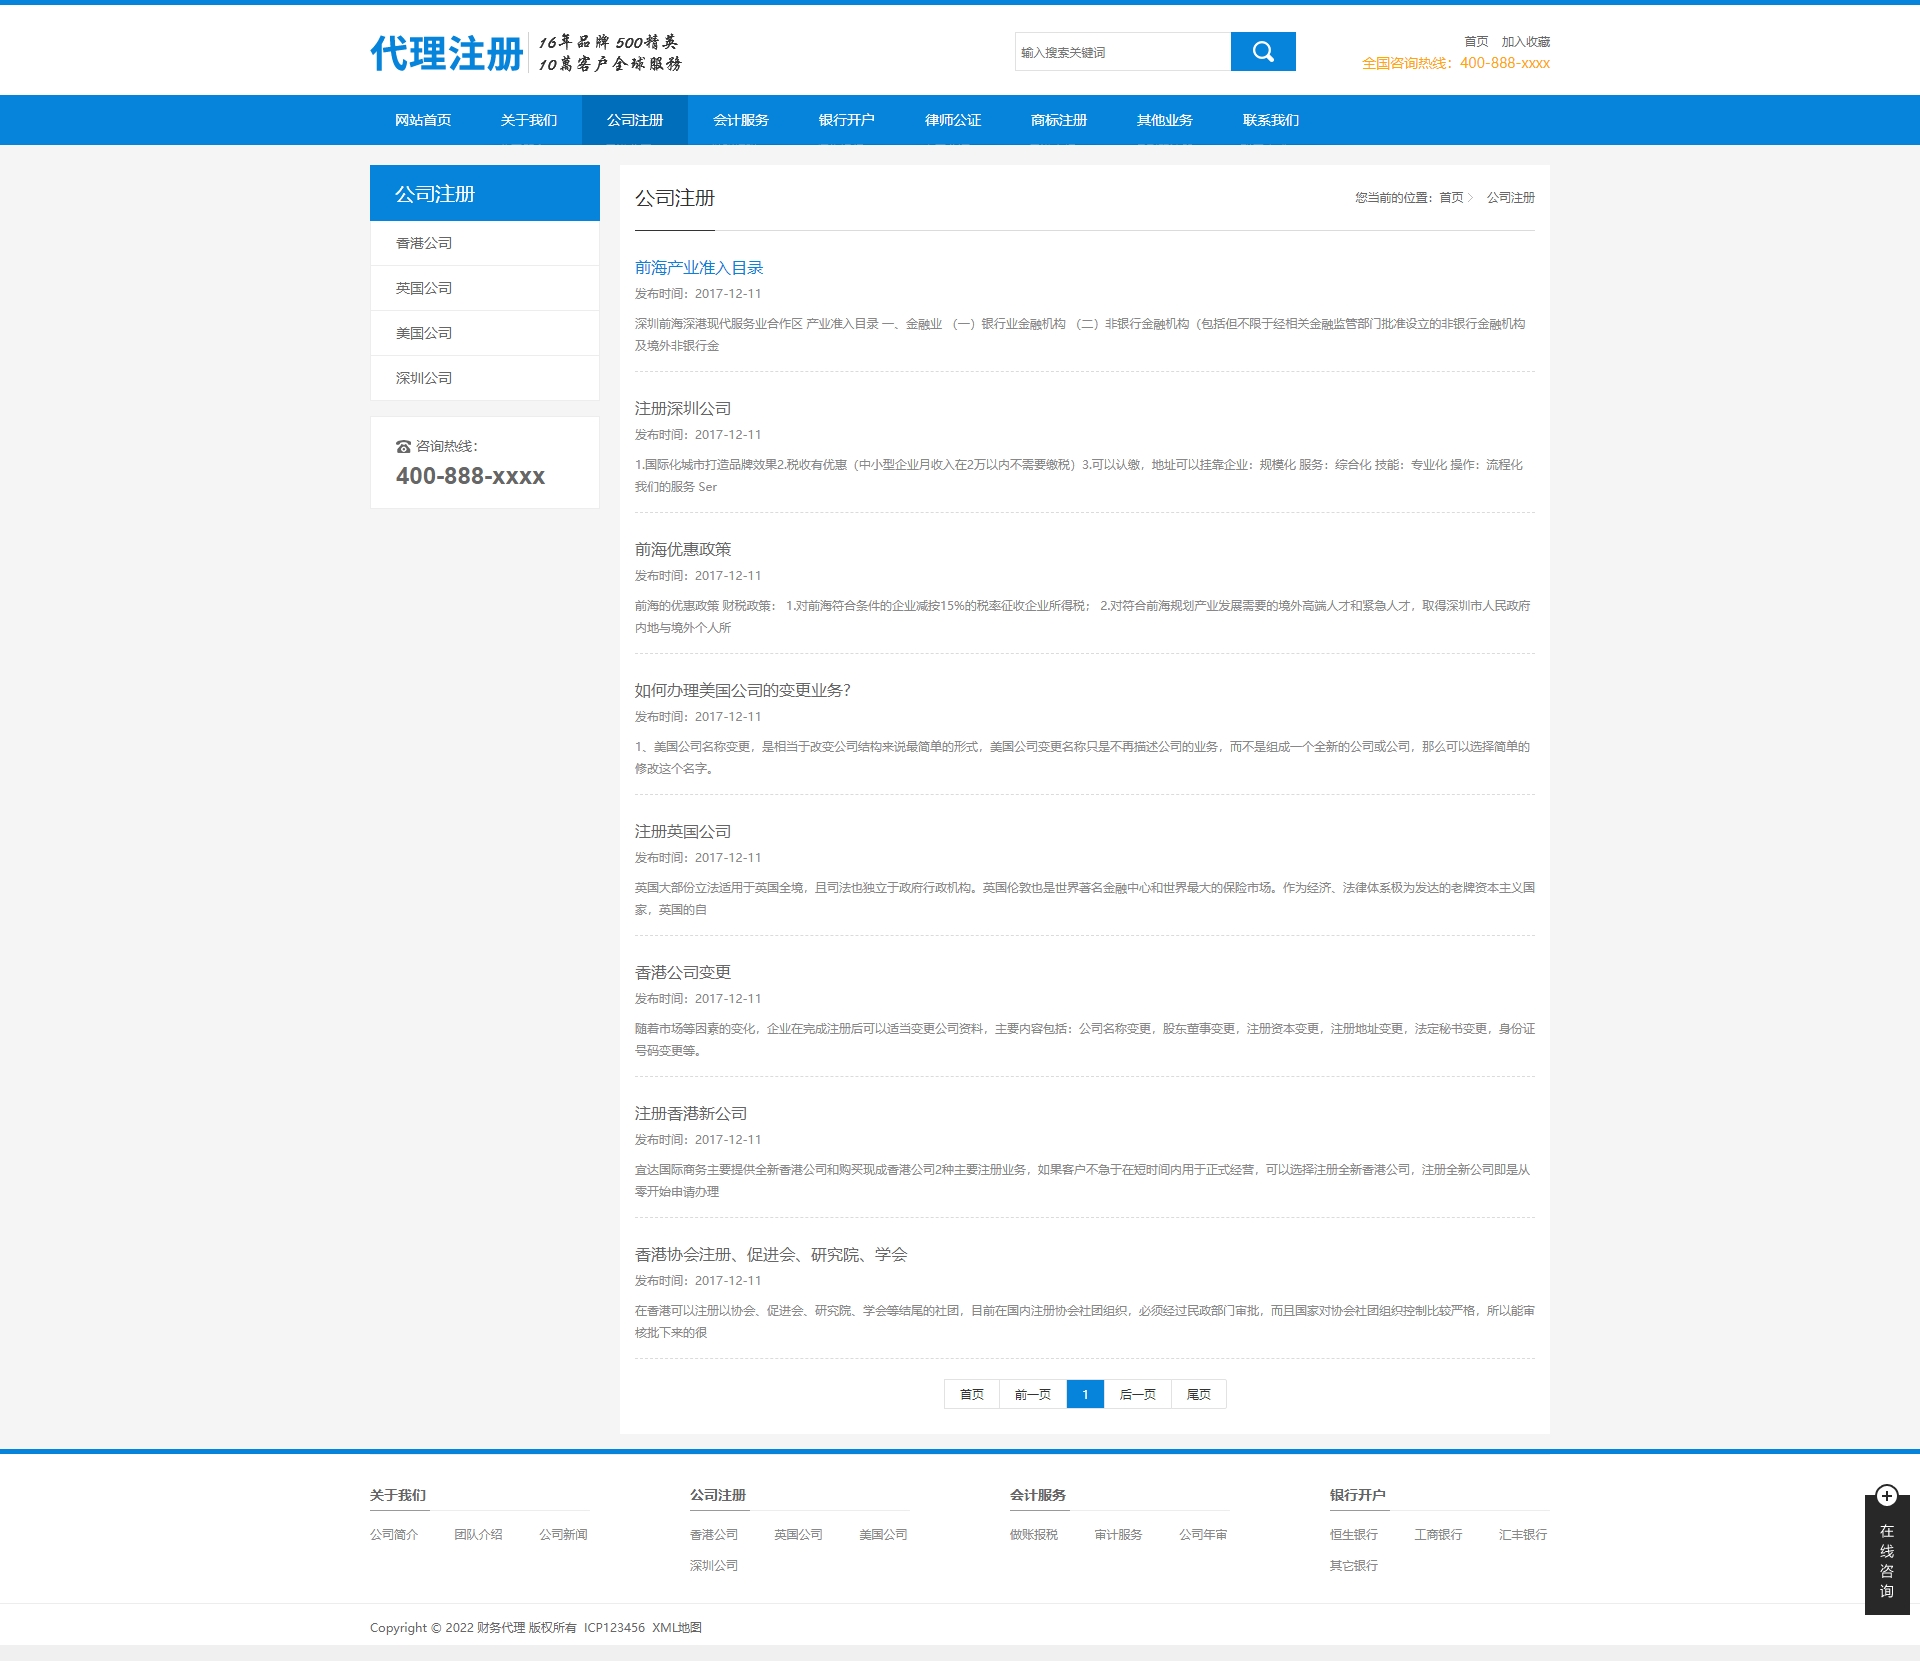Click breadcrumb 公司注册 link
Screen dimensions: 1920x1661
point(1511,198)
